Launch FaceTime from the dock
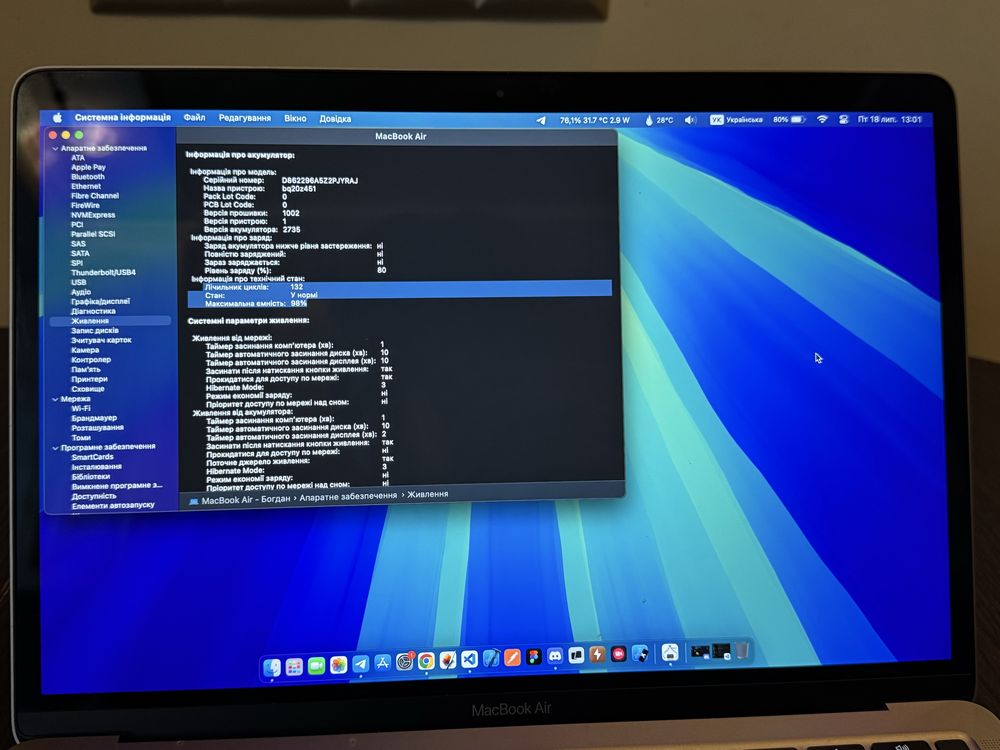The width and height of the screenshot is (1000, 750). 316,666
